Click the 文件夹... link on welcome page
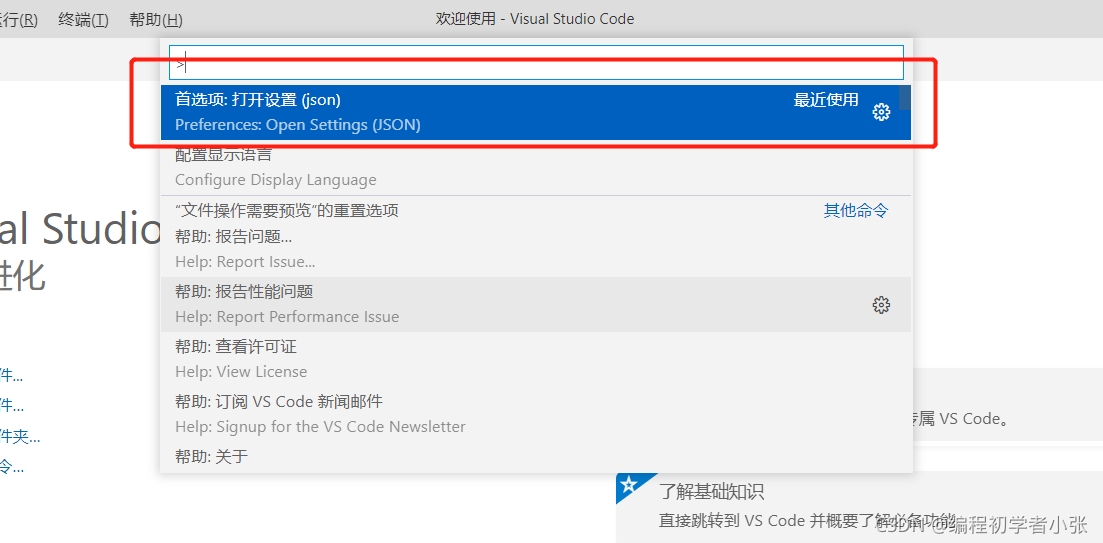This screenshot has height=543, width=1103. pos(20,436)
